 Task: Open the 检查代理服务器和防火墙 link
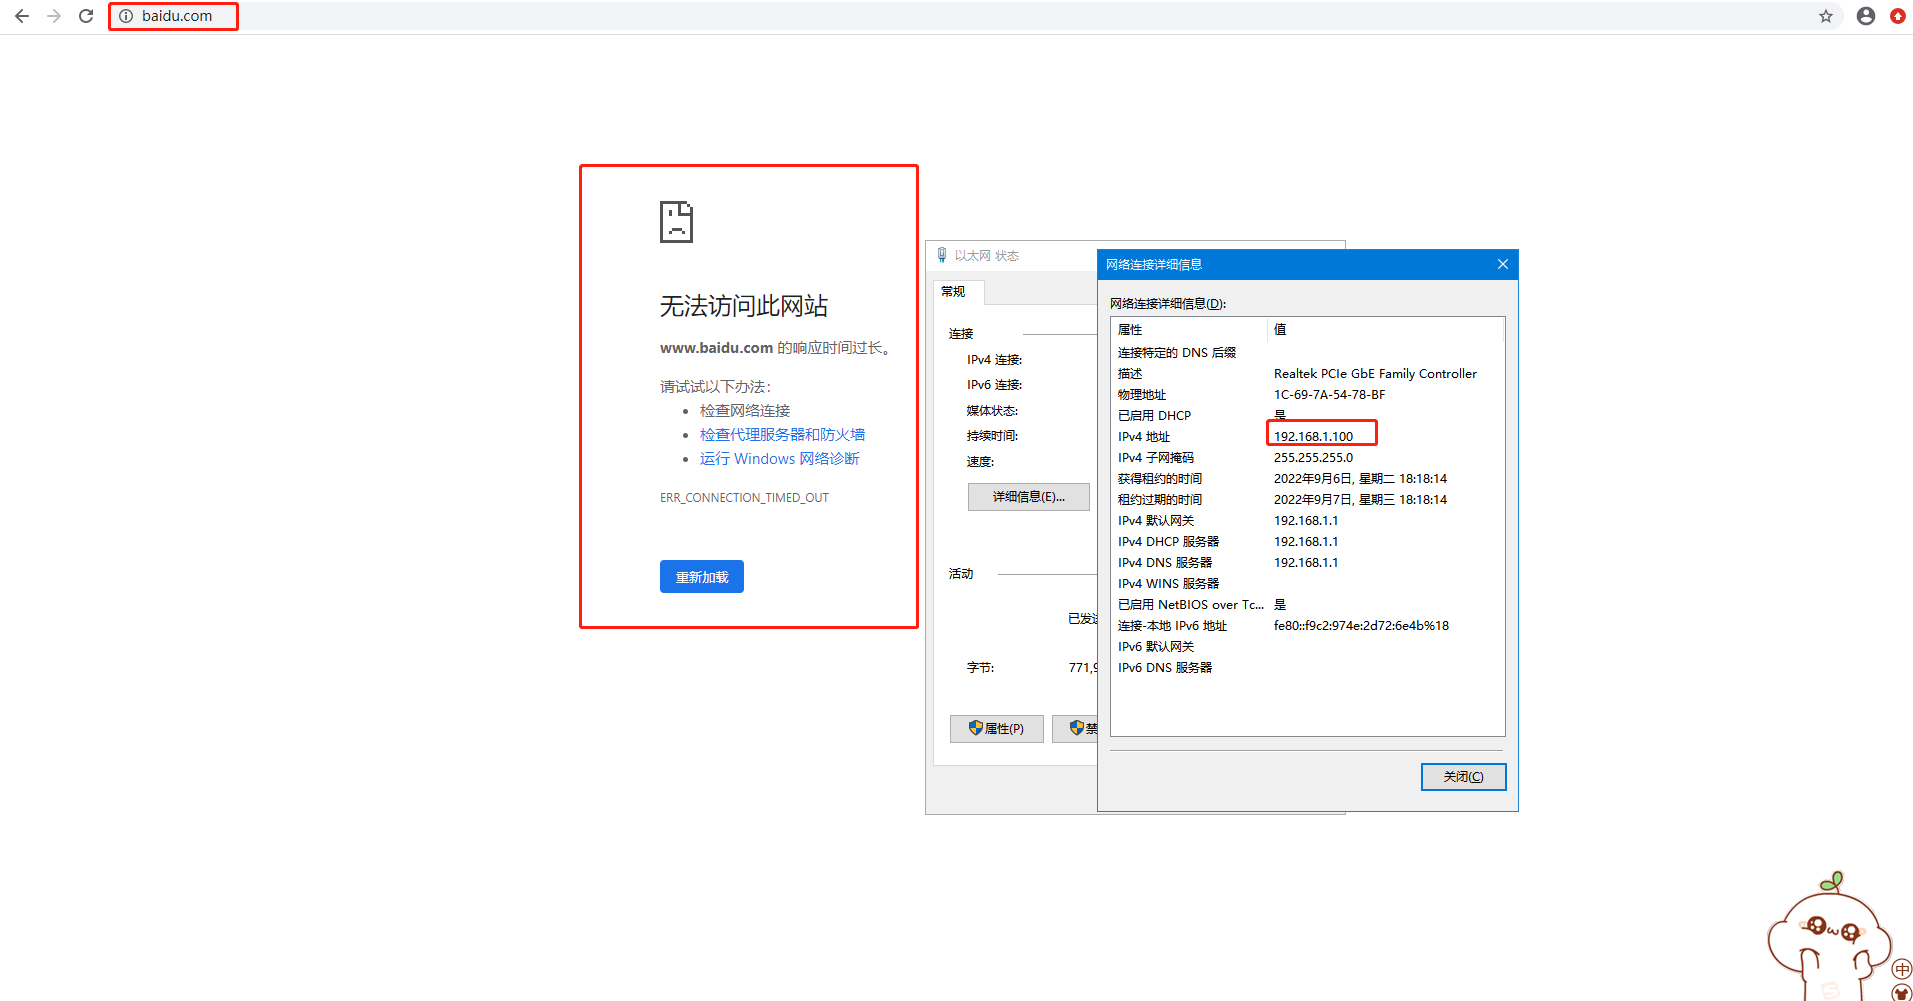(x=782, y=435)
